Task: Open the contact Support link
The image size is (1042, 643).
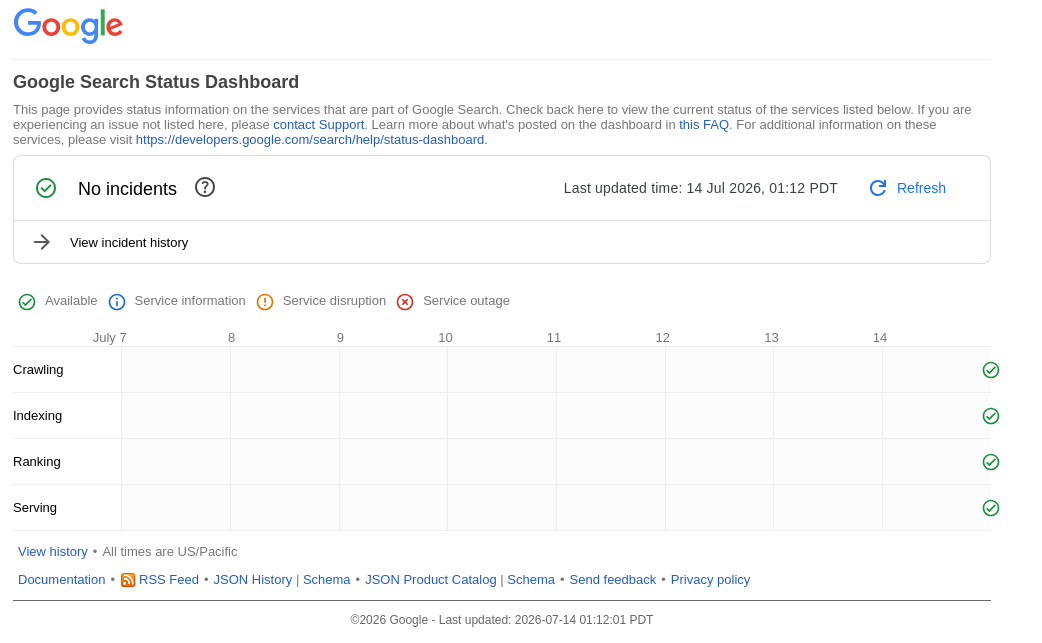Action: pyautogui.click(x=318, y=125)
